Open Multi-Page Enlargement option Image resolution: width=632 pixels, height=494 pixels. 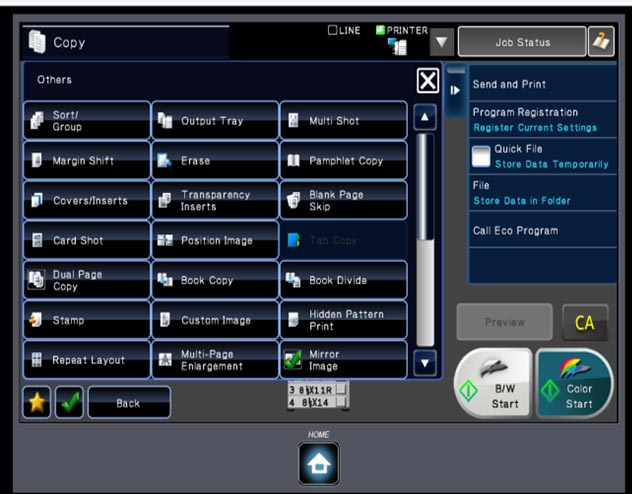pyautogui.click(x=215, y=360)
